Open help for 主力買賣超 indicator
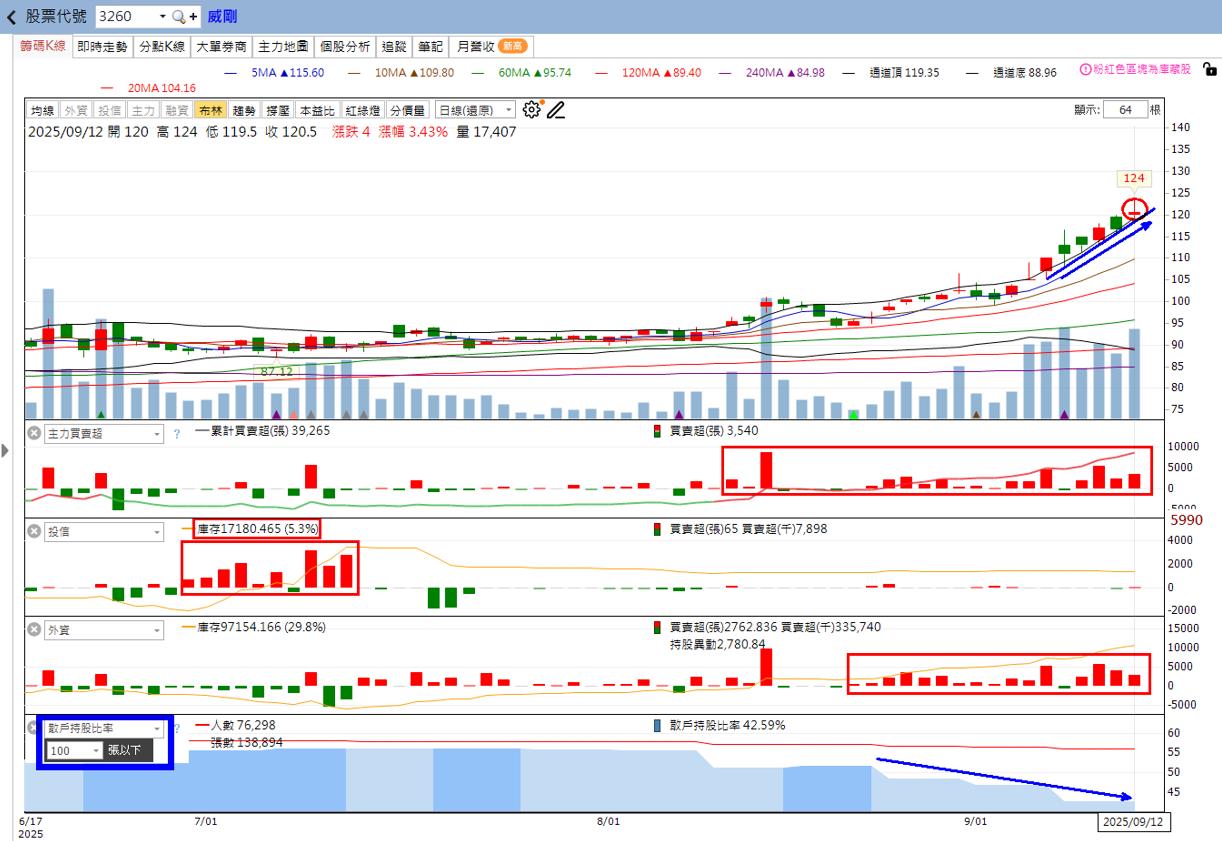This screenshot has height=841, width=1222. point(176,433)
